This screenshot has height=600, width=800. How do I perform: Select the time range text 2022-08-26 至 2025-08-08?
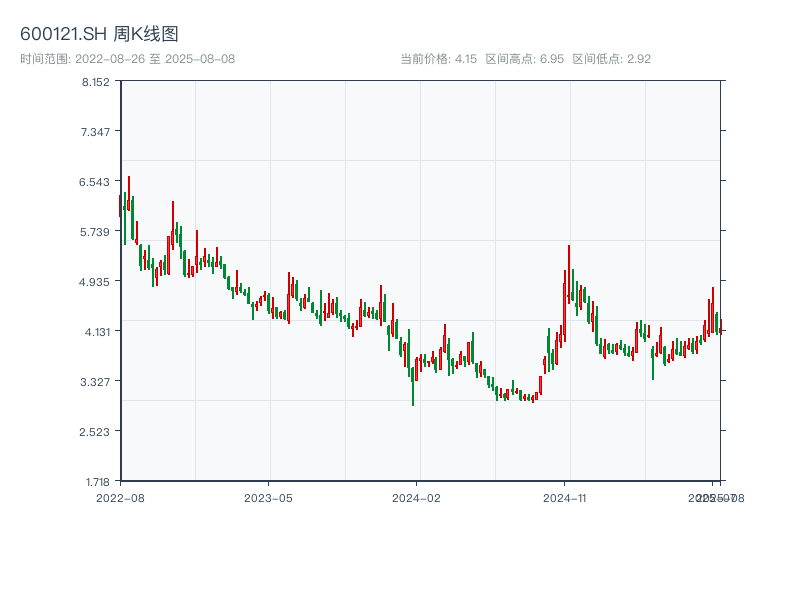point(155,59)
